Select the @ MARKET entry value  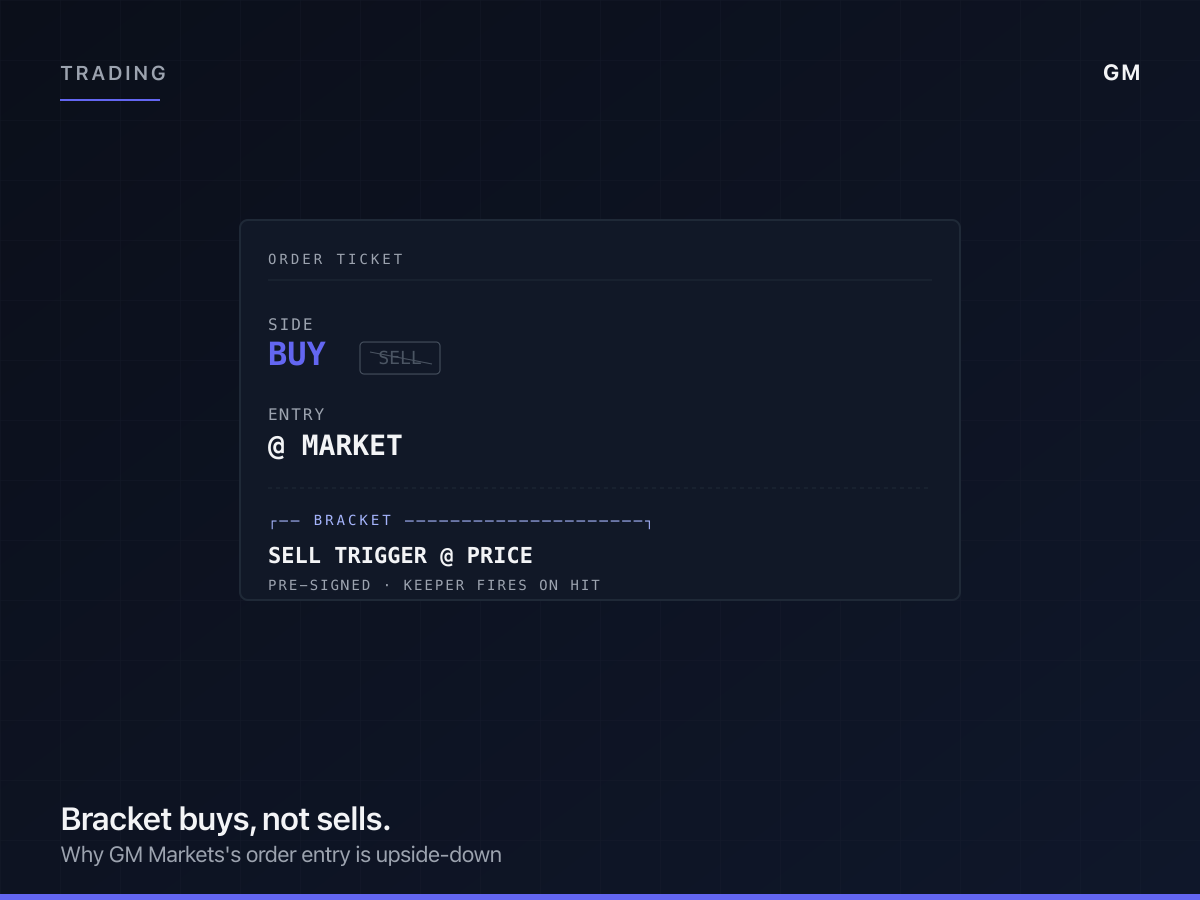point(335,446)
